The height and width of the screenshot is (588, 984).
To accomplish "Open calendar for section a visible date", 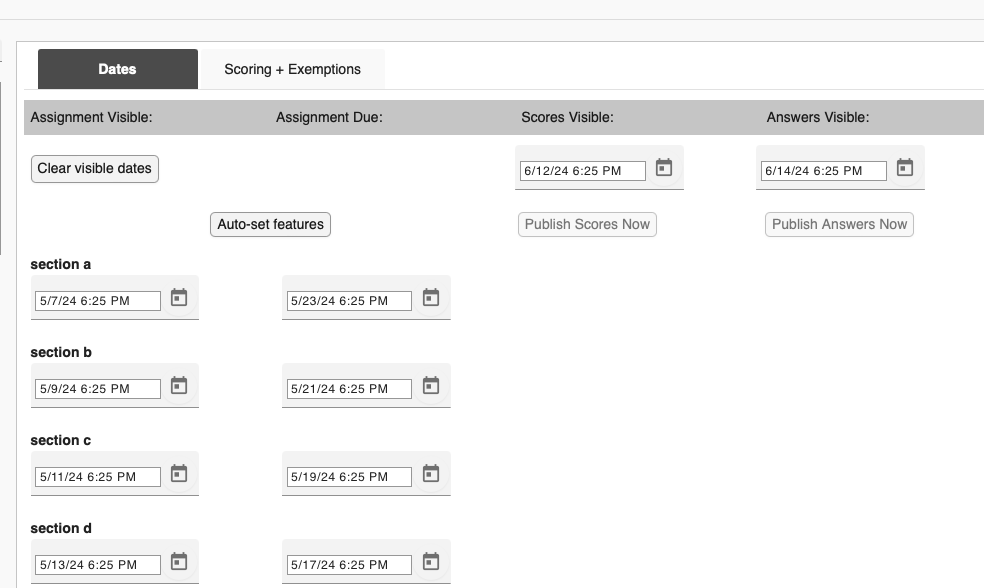I will coord(179,297).
